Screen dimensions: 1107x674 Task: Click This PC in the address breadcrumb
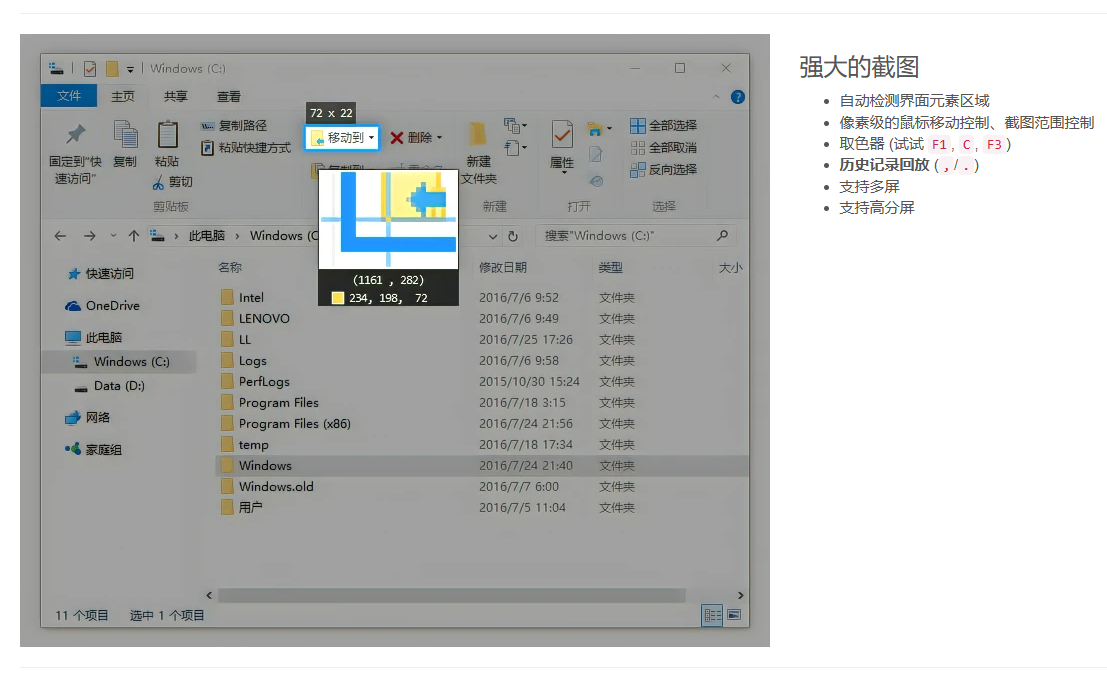point(206,236)
